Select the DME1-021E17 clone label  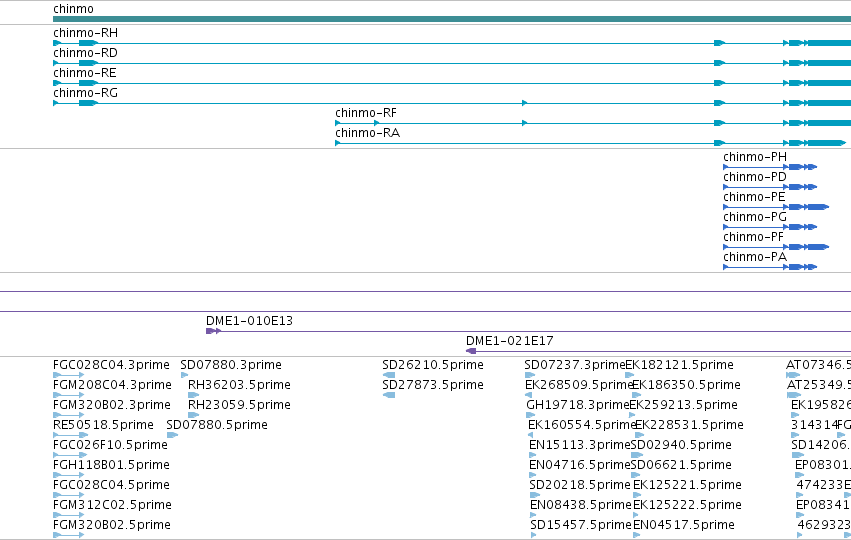tap(510, 341)
